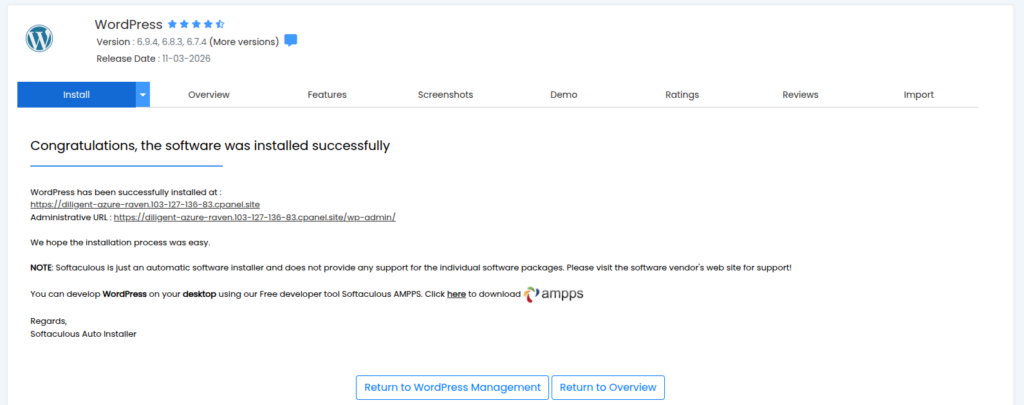Click Return to WordPress Management button
This screenshot has width=1024, height=405.
pyautogui.click(x=453, y=387)
